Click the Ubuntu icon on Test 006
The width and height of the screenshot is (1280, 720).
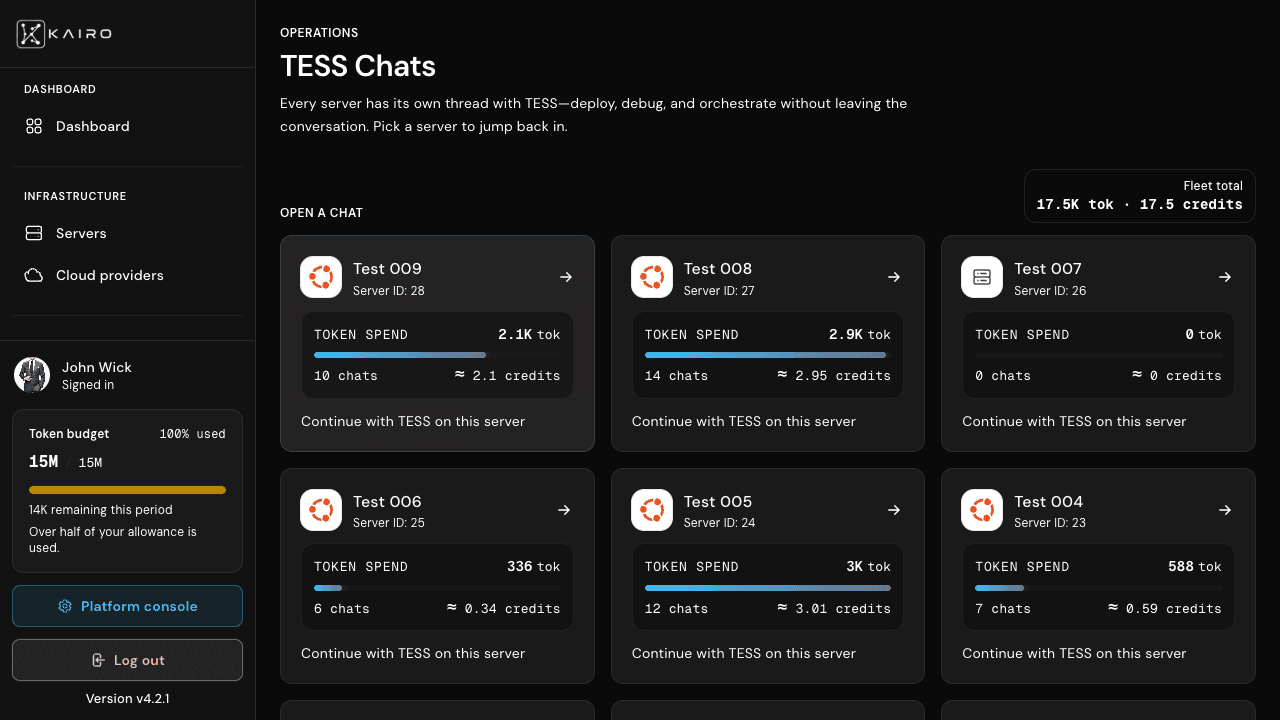(x=321, y=510)
